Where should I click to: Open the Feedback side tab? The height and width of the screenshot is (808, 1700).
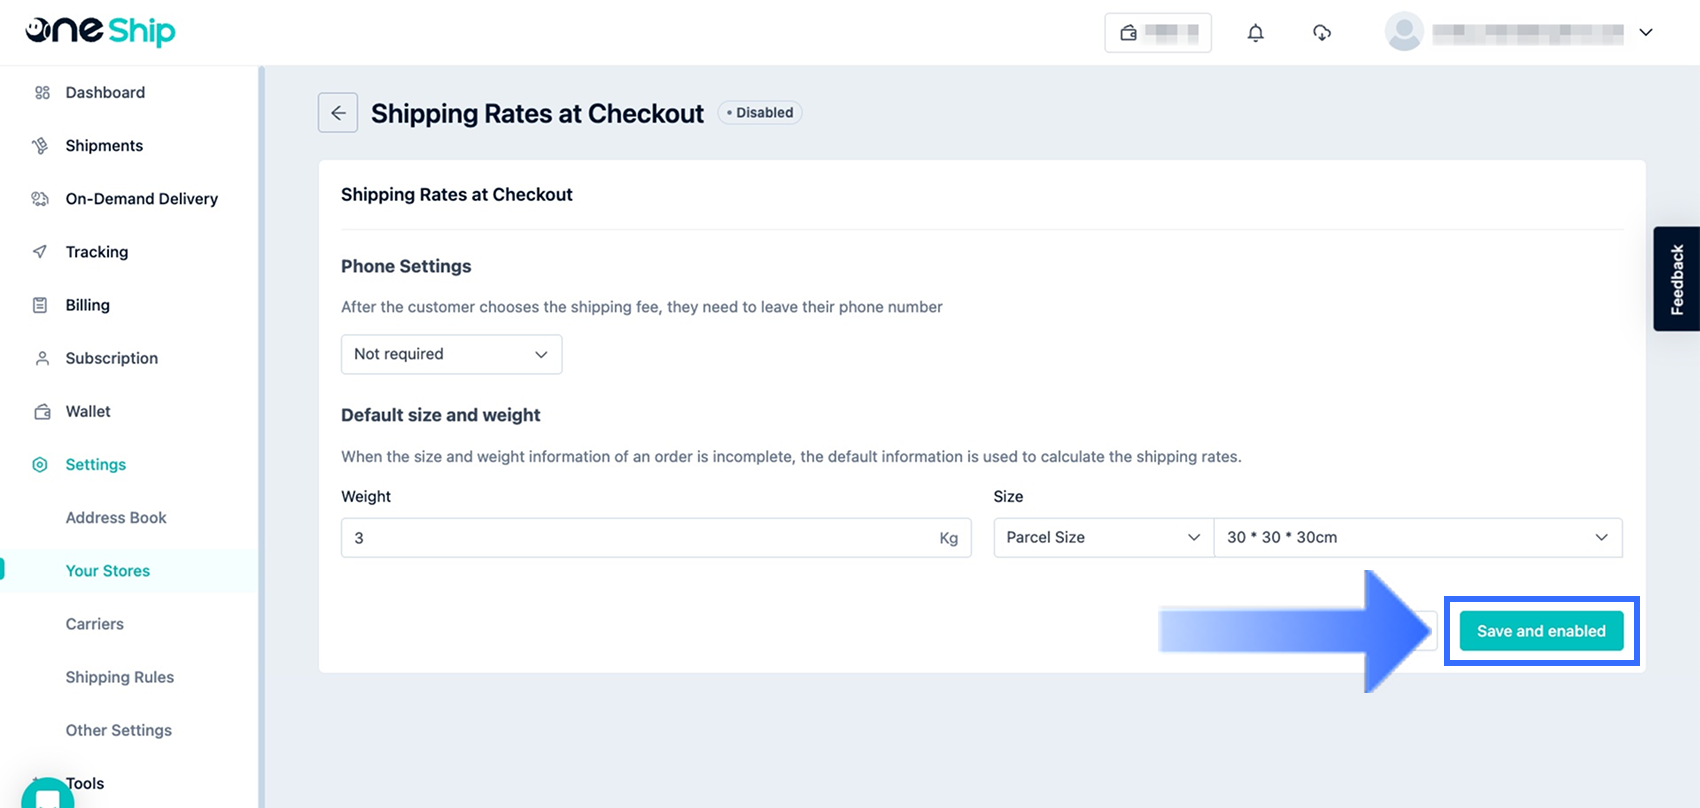pos(1676,279)
